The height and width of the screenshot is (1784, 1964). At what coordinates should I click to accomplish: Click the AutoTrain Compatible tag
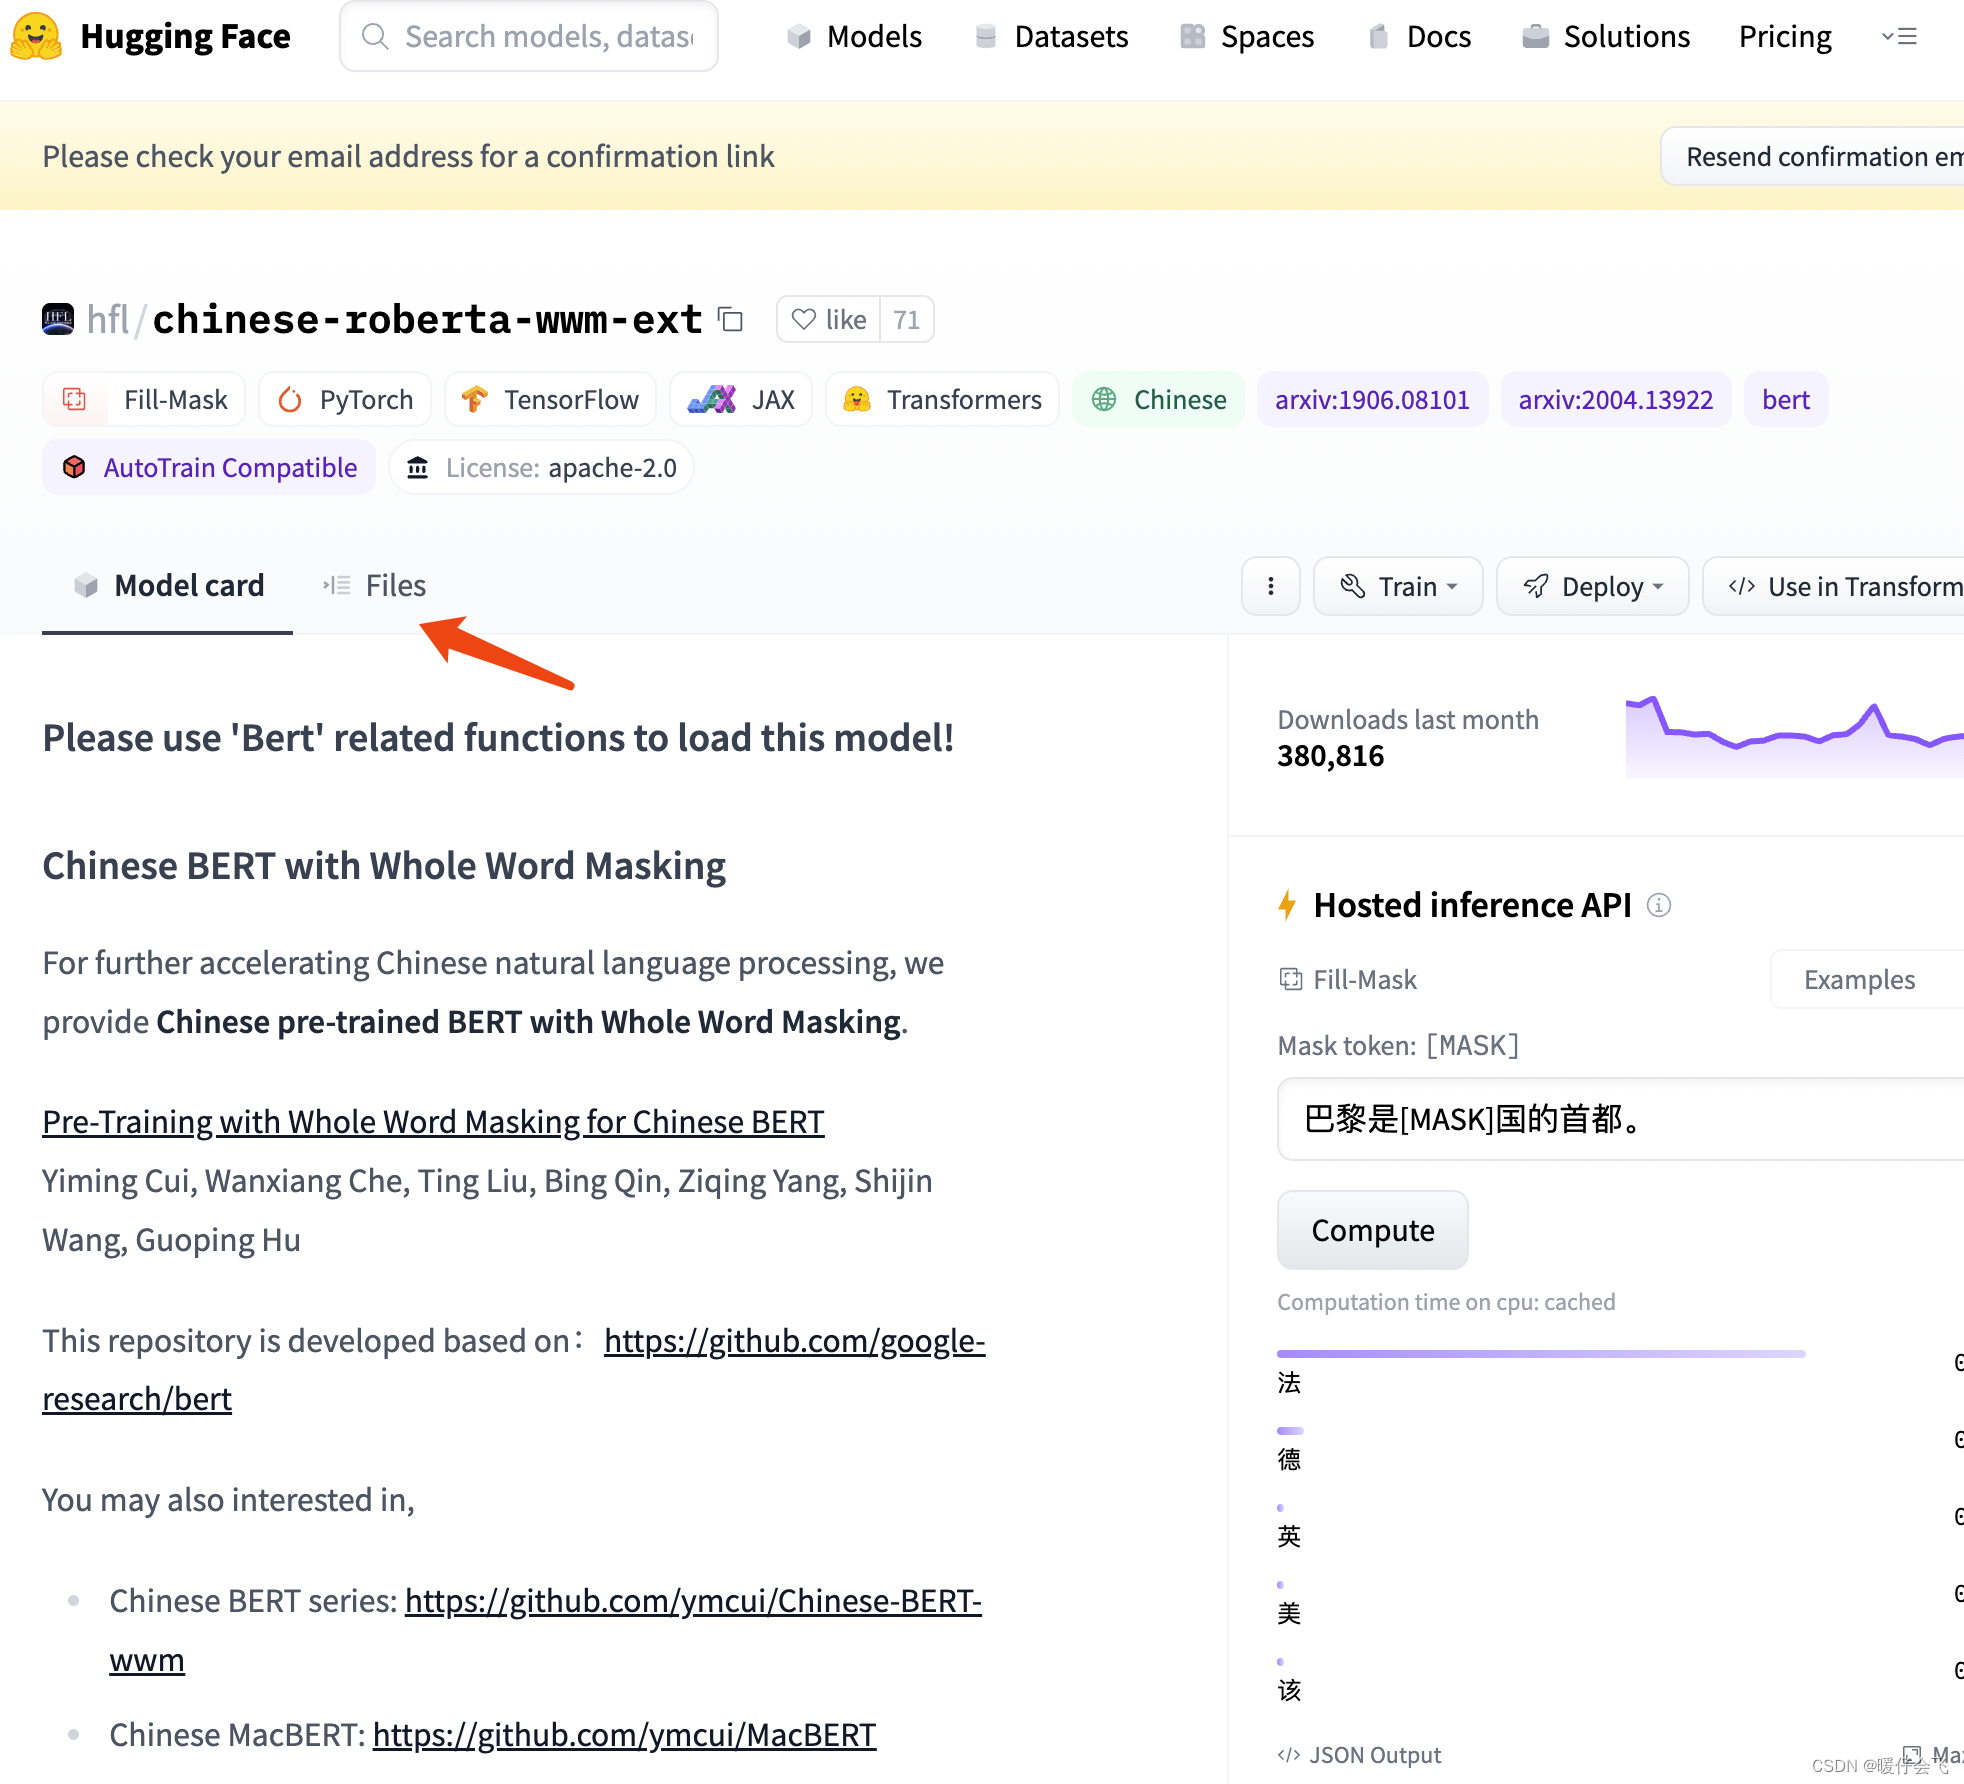point(209,467)
